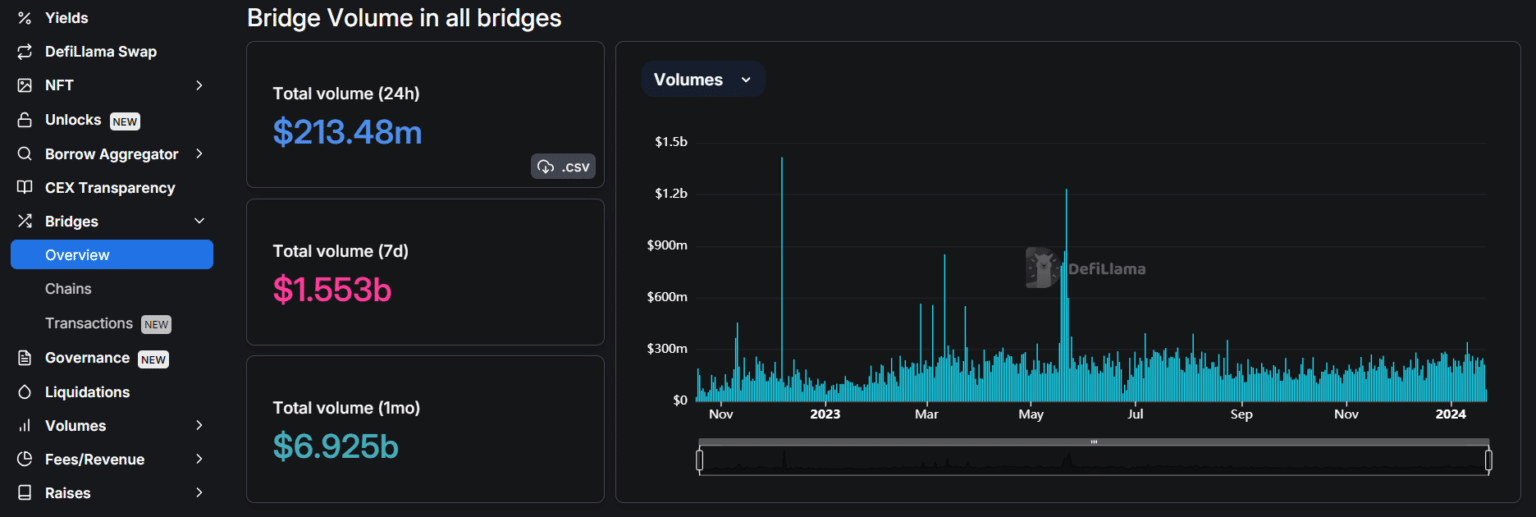Expand the Fees/Revenue submenu chevron
This screenshot has height=517, width=1536.
[x=199, y=460]
